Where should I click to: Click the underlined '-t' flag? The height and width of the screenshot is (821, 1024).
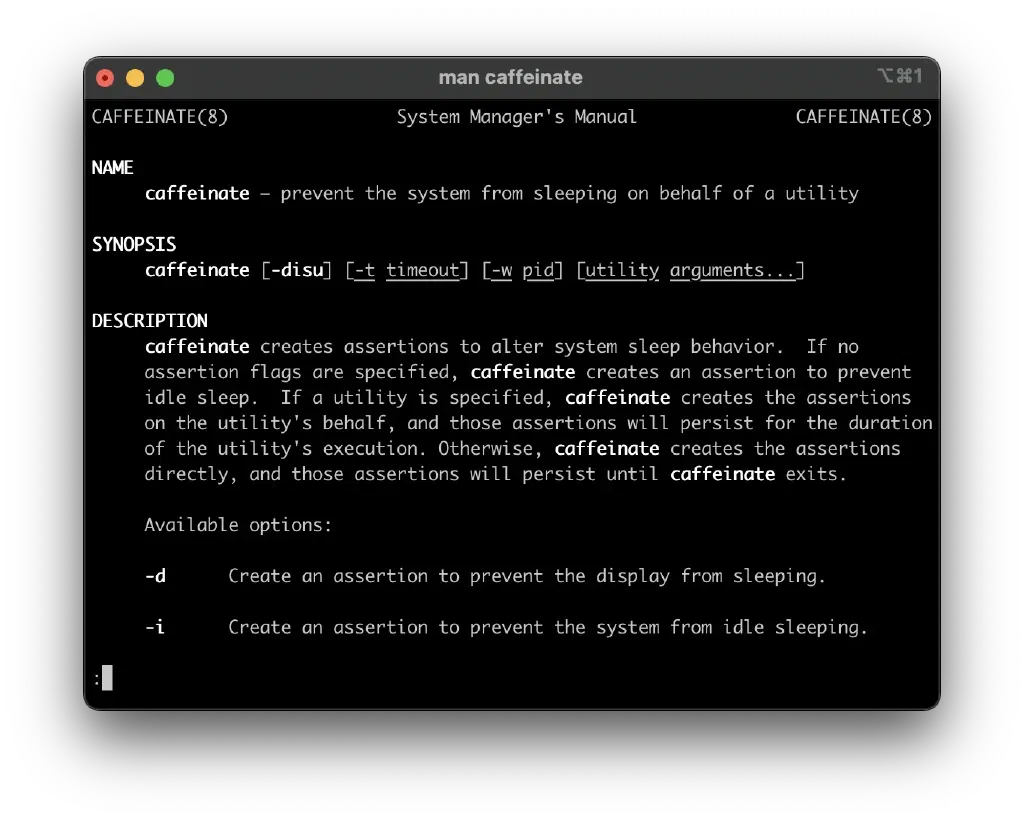click(365, 270)
